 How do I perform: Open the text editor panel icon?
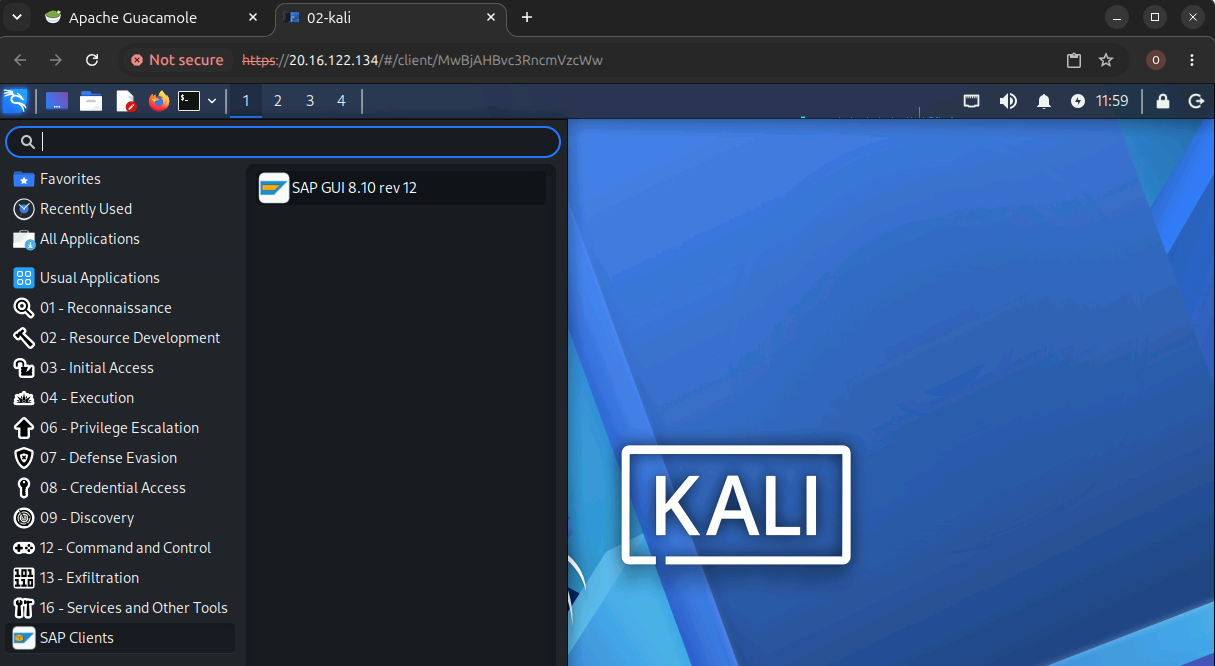pyautogui.click(x=126, y=101)
